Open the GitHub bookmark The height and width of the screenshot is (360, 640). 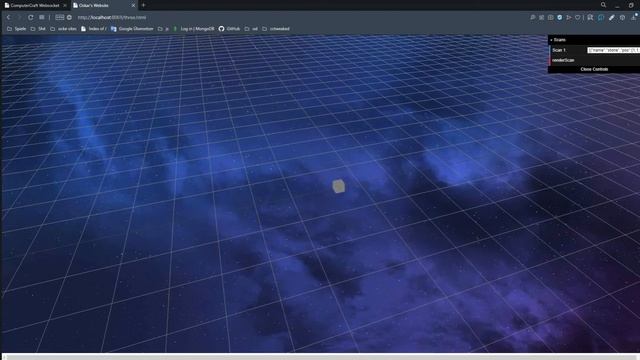tap(229, 29)
